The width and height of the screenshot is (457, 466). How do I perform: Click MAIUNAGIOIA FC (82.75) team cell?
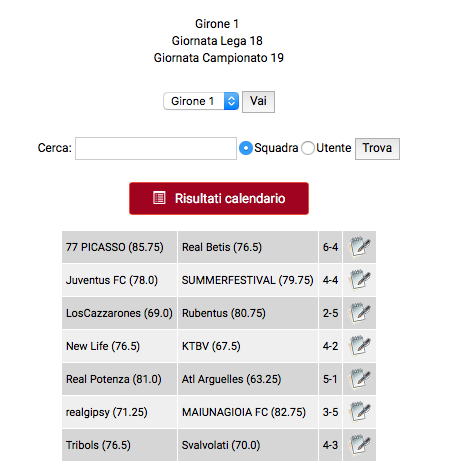pyautogui.click(x=248, y=412)
